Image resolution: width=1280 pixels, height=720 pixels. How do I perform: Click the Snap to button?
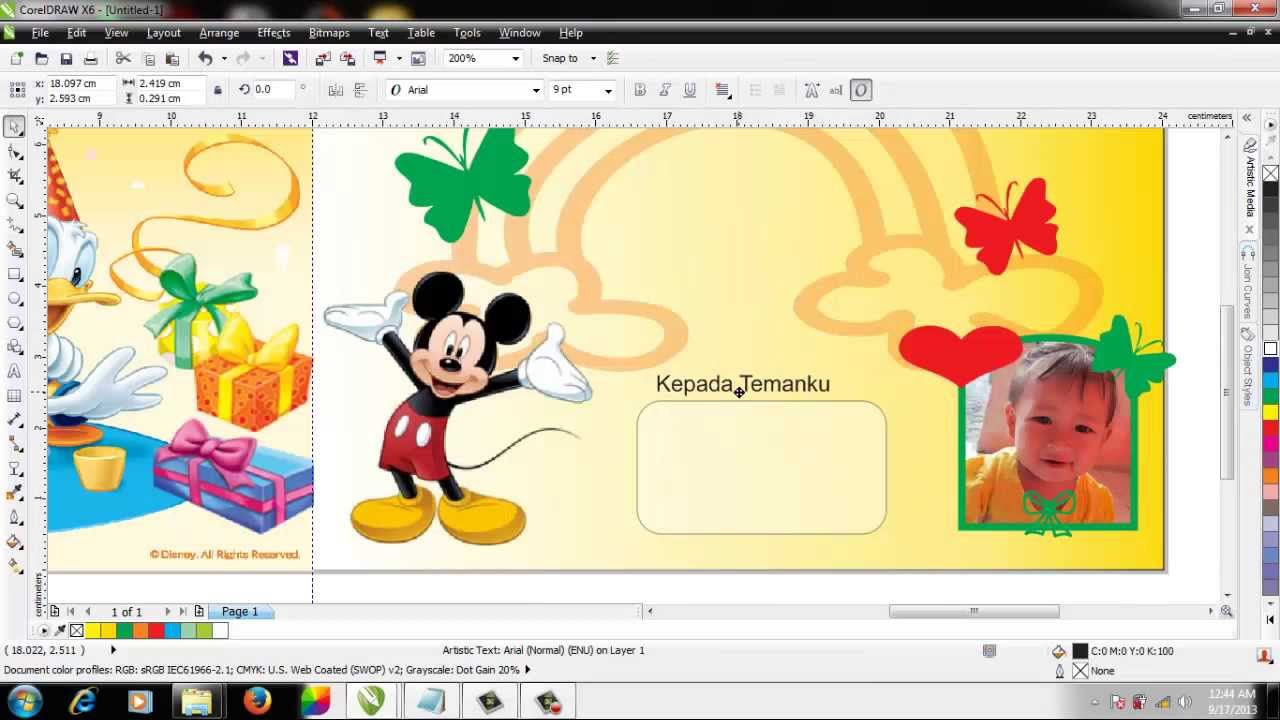[560, 59]
